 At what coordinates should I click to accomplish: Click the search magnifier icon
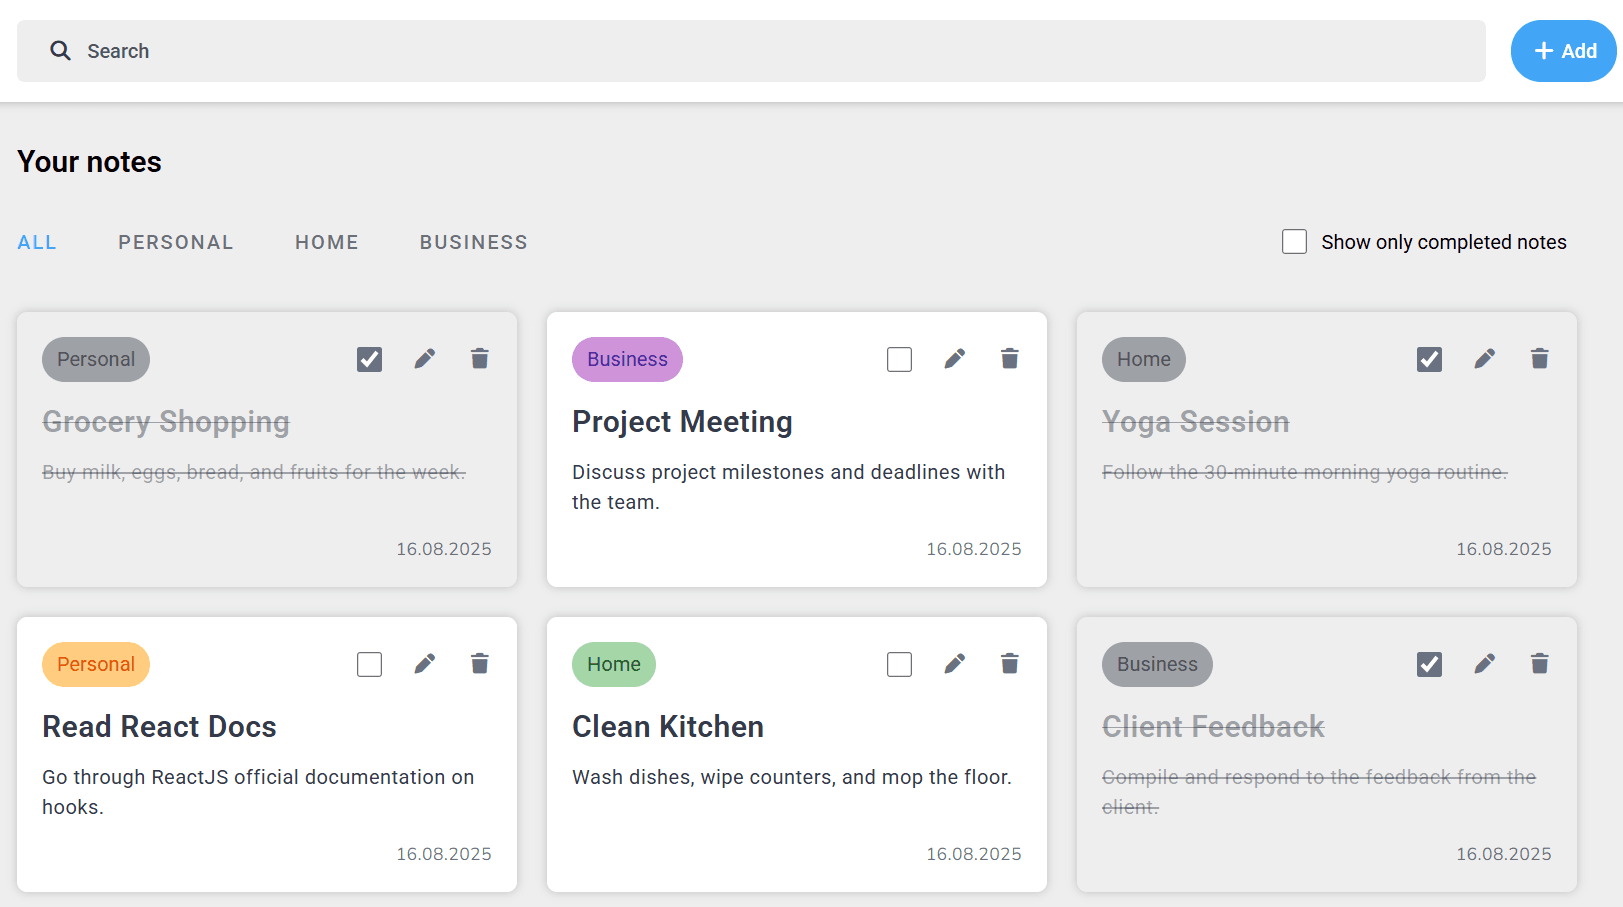point(61,51)
